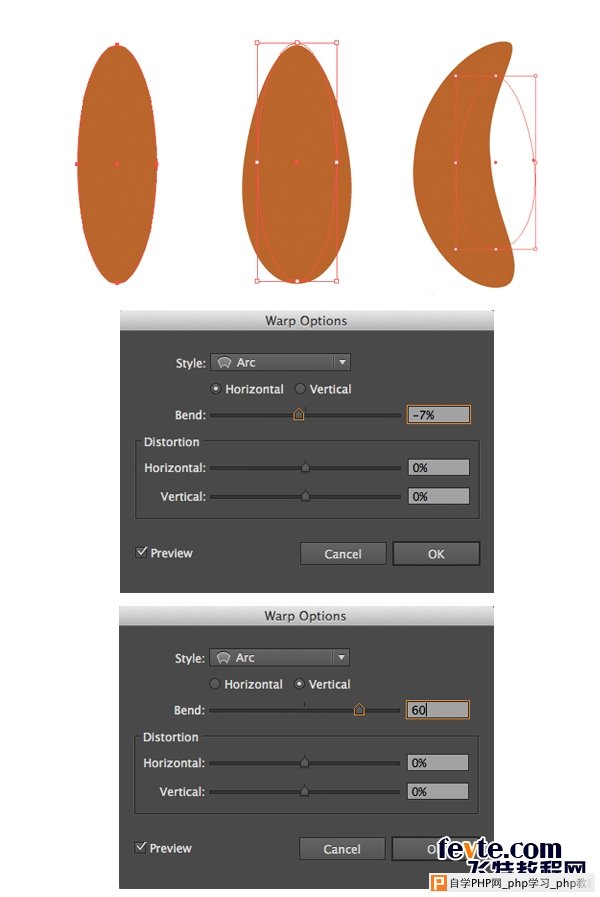
Task: Click Arc style icon in upper dialog
Action: (224, 363)
